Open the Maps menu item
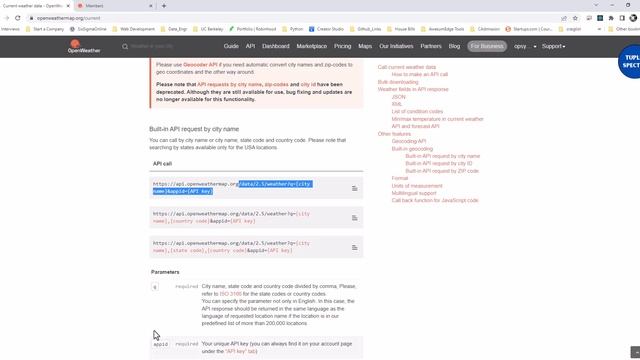 [365, 47]
